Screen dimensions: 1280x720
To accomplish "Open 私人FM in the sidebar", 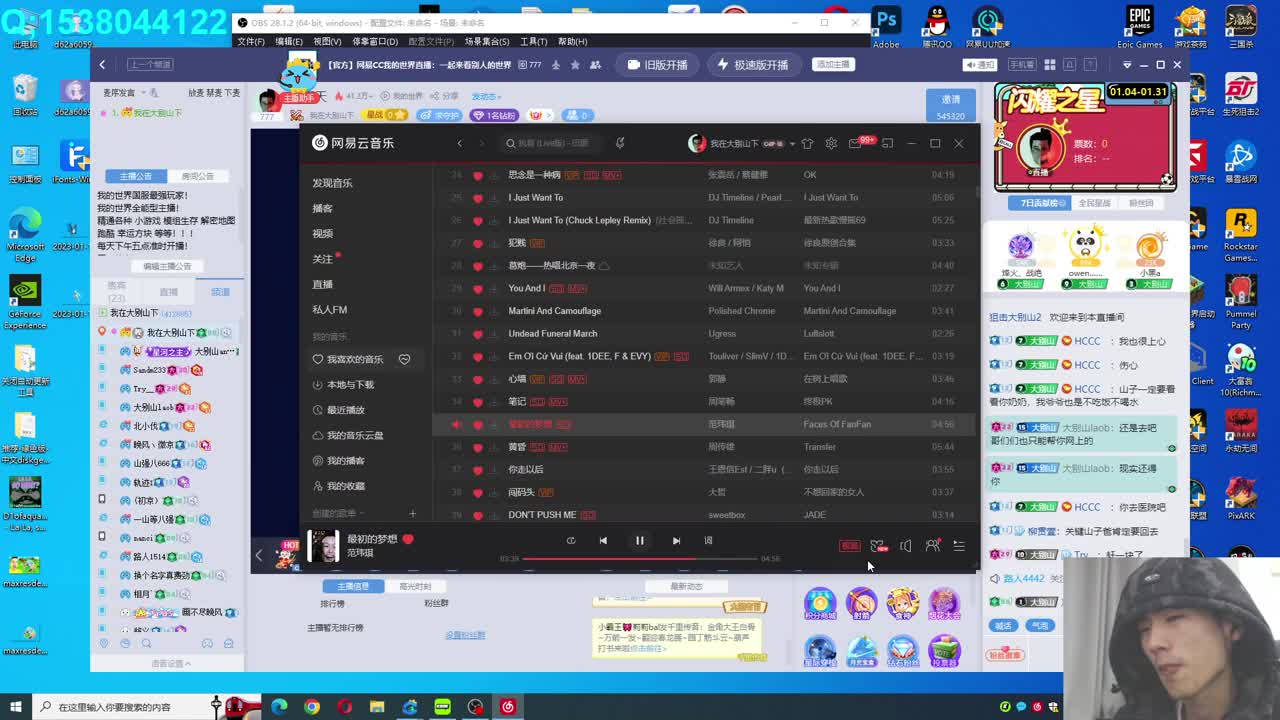I will (330, 310).
